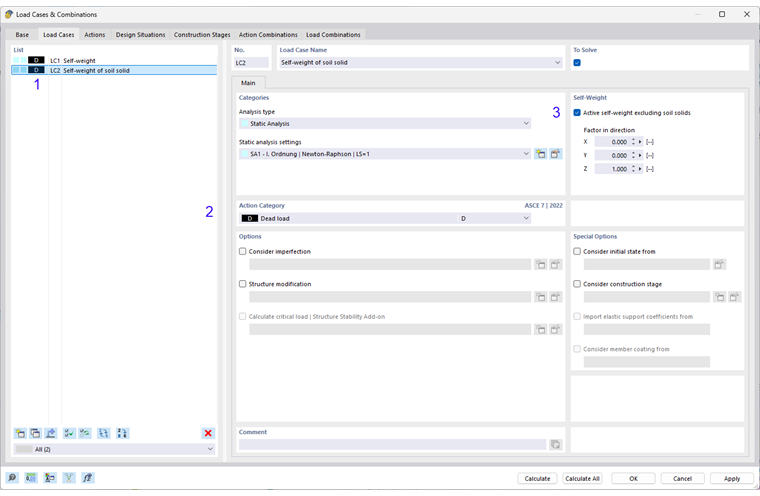Toggle the To Solve checkbox
This screenshot has height=496, width=760.
pyautogui.click(x=577, y=63)
